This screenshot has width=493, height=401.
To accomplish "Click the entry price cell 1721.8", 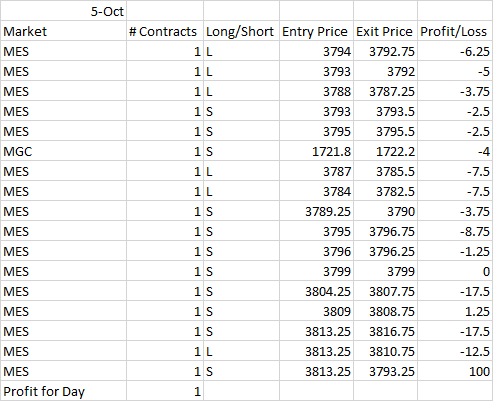I will tap(316, 151).
